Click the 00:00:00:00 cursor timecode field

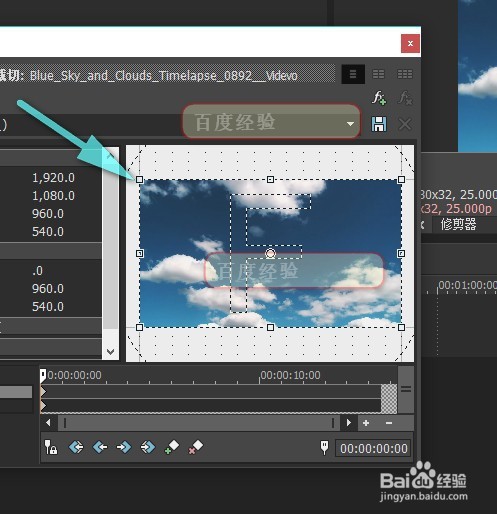pyautogui.click(x=374, y=448)
